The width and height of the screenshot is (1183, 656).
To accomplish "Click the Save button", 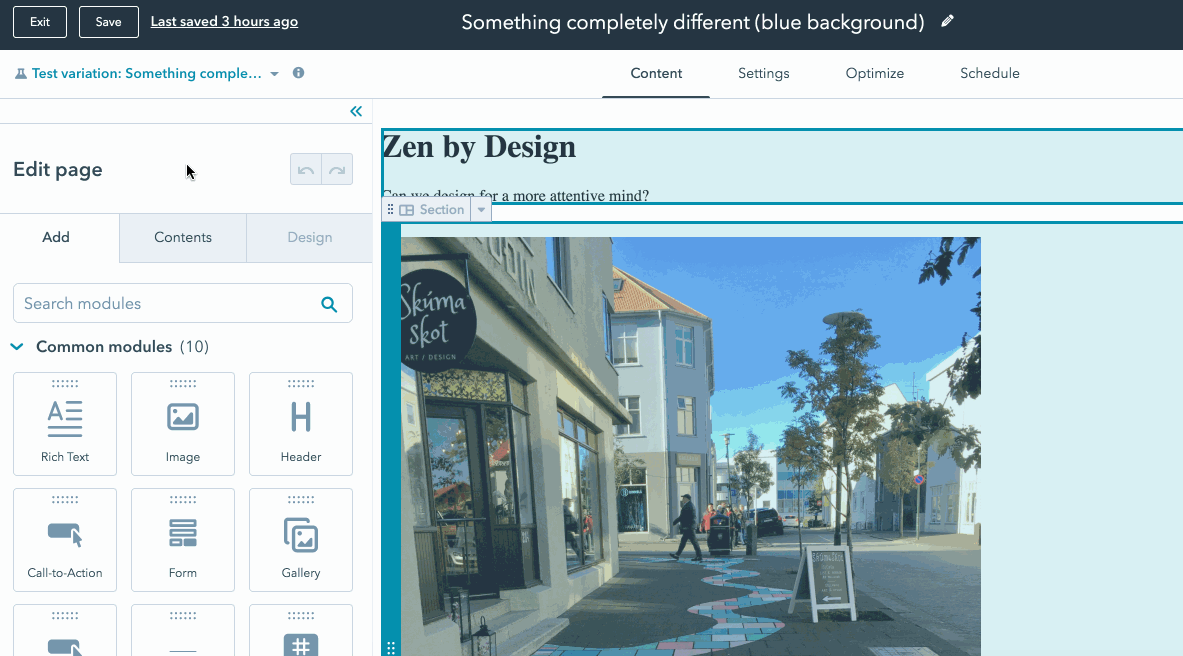I will click(109, 22).
